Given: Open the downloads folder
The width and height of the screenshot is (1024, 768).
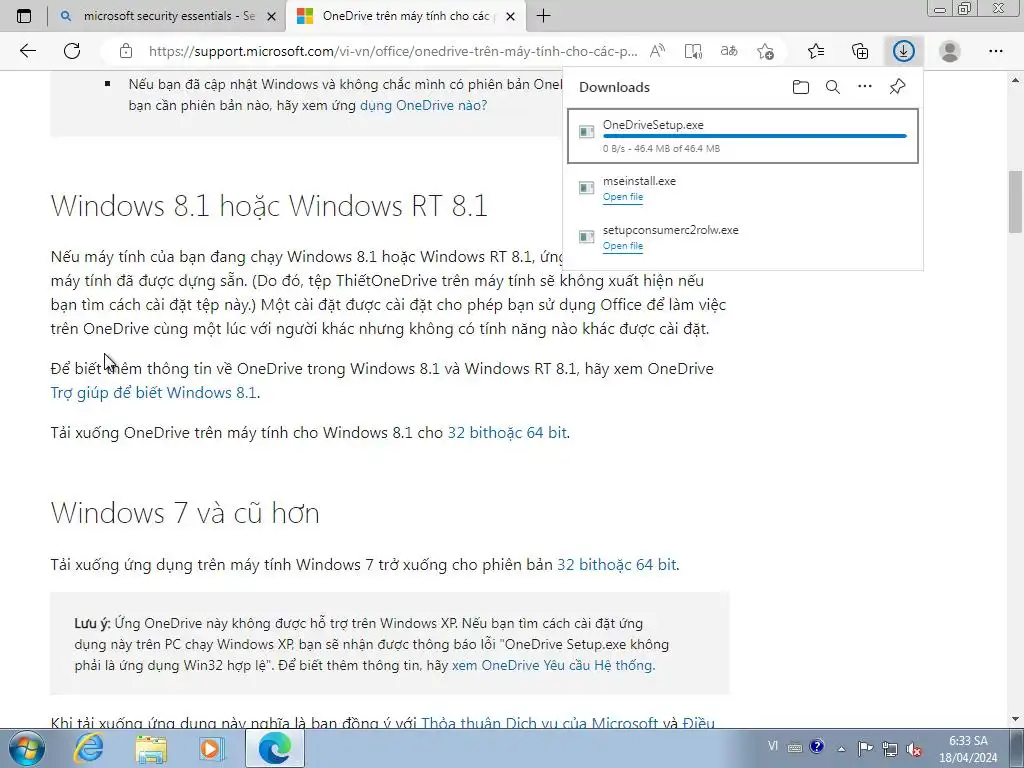Looking at the screenshot, I should (801, 87).
